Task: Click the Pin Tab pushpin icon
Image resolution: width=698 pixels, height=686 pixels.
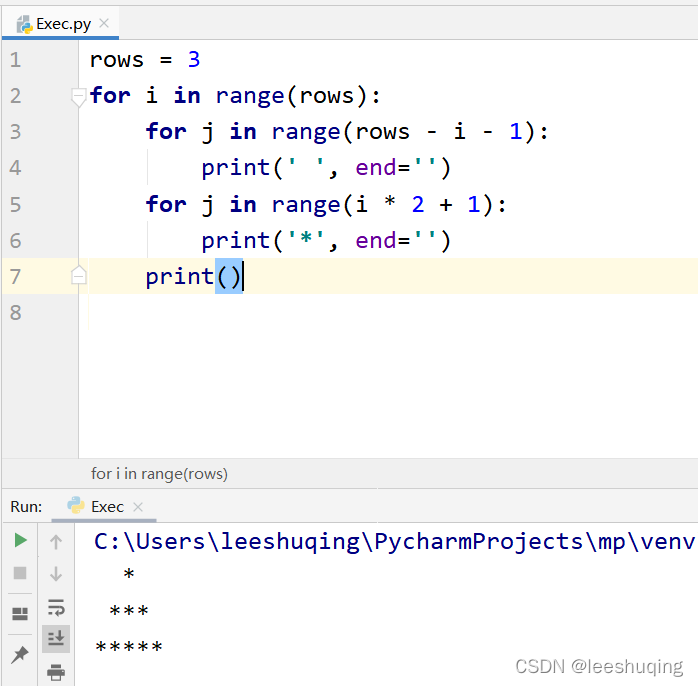Action: click(20, 654)
